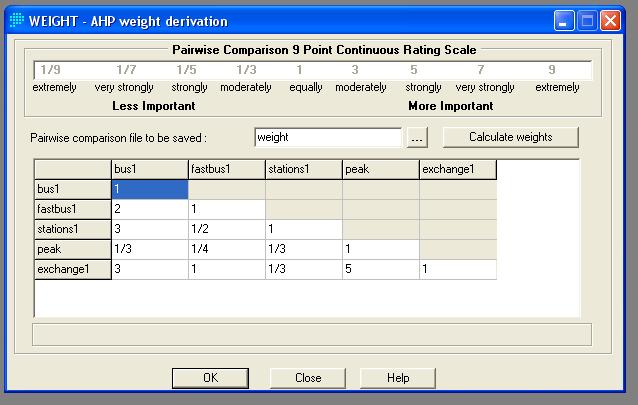Select the peak row, fastbus1 column cell with 1/4
Viewport: 638px width, 405px height.
pos(226,249)
